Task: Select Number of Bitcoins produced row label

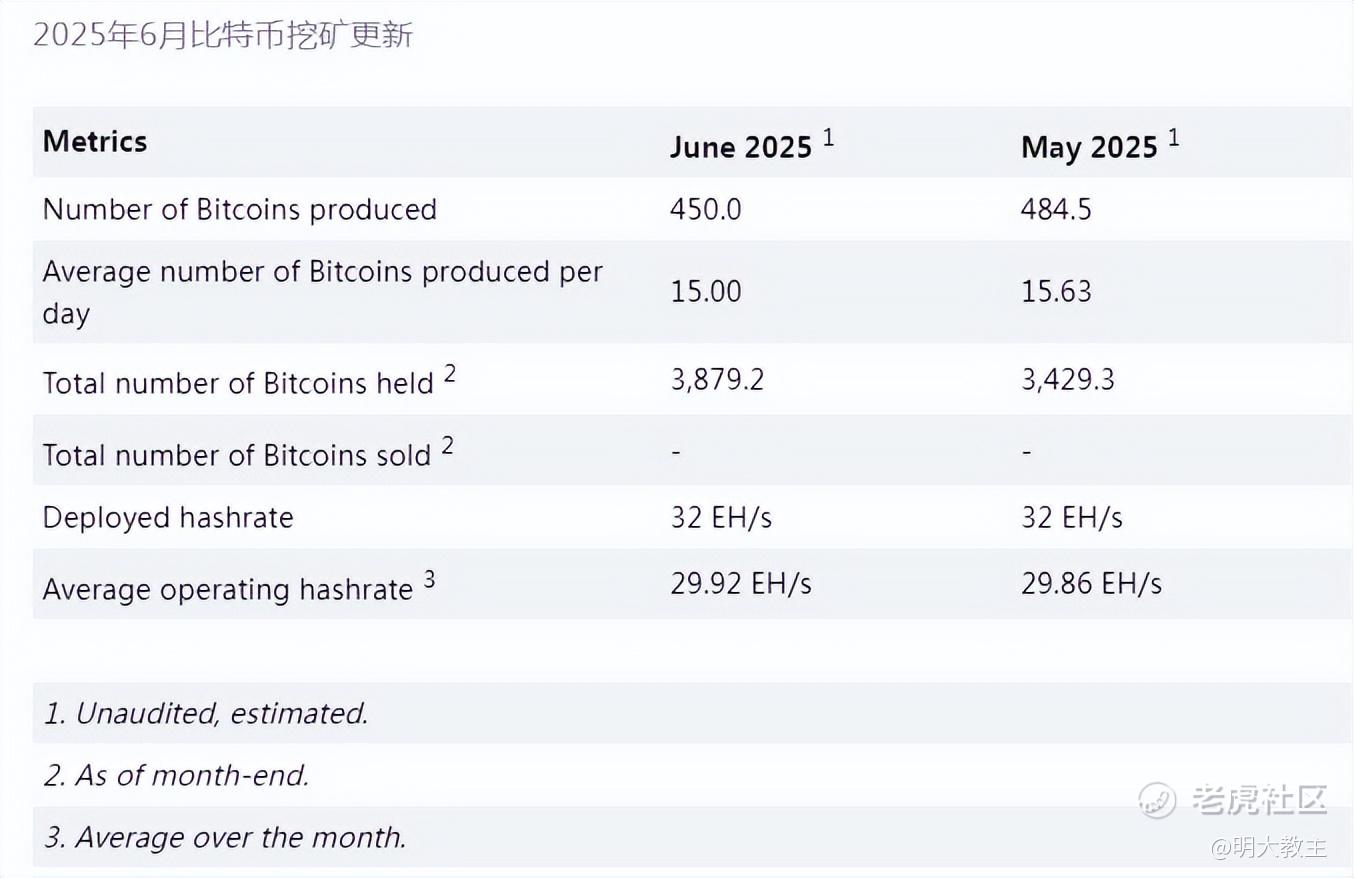Action: coord(240,209)
